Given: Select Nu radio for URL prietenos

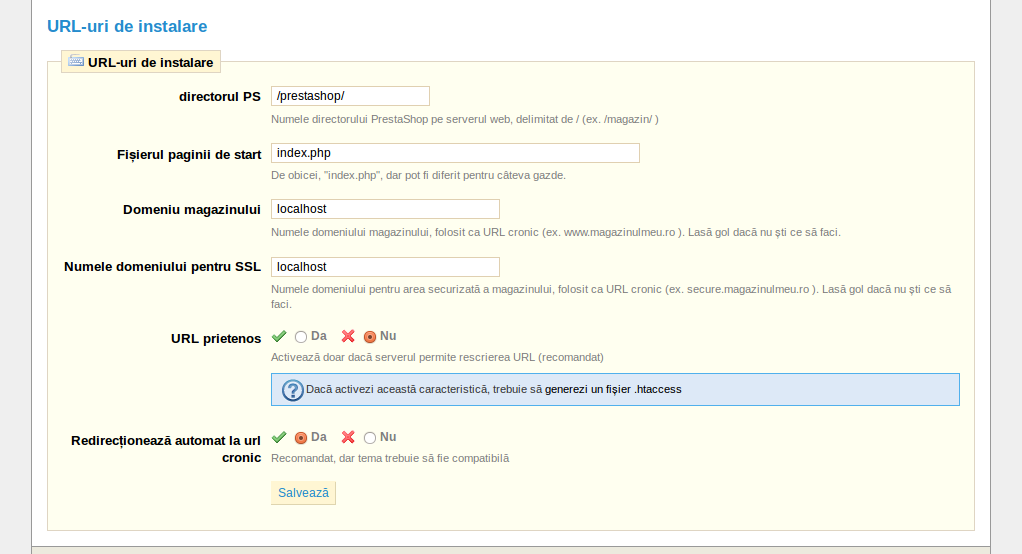Looking at the screenshot, I should click(370, 337).
